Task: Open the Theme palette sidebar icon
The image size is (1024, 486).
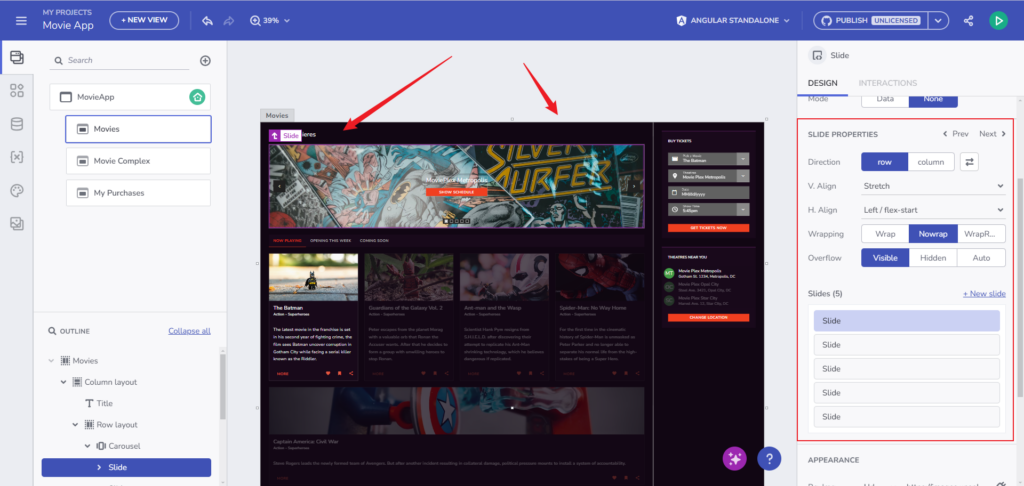Action: click(x=16, y=190)
